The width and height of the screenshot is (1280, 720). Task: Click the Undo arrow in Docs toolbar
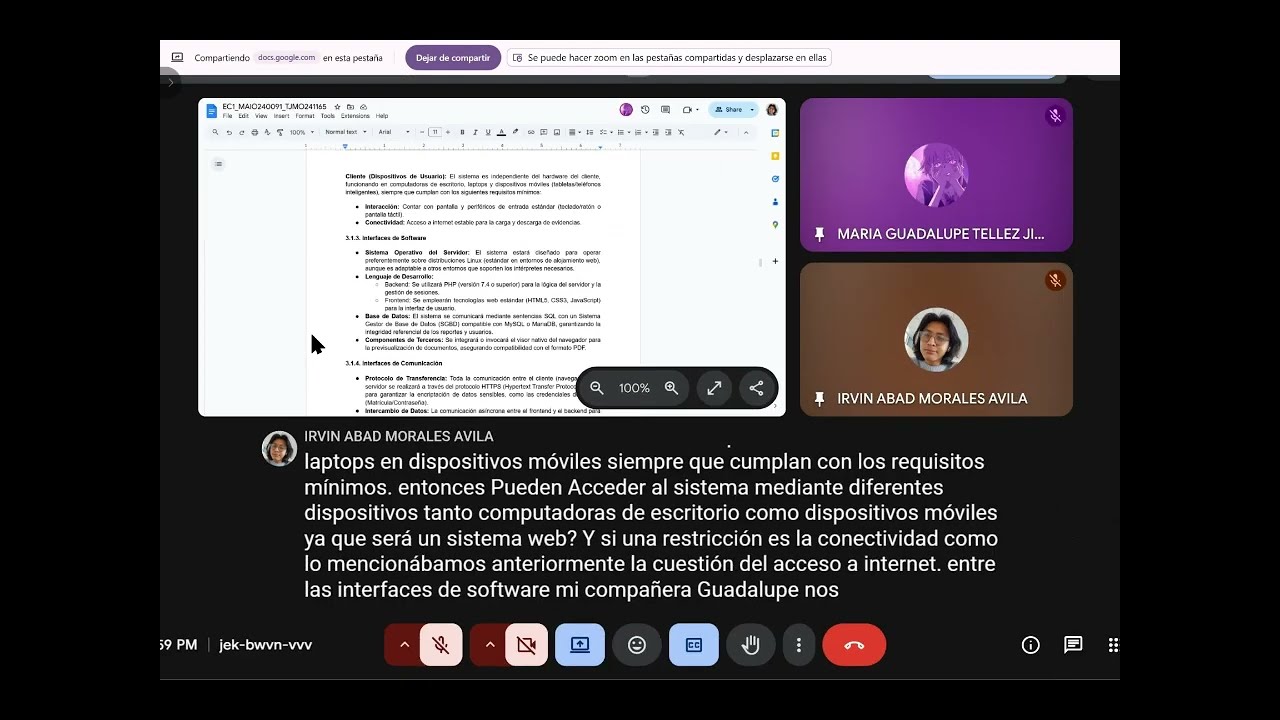(x=229, y=132)
